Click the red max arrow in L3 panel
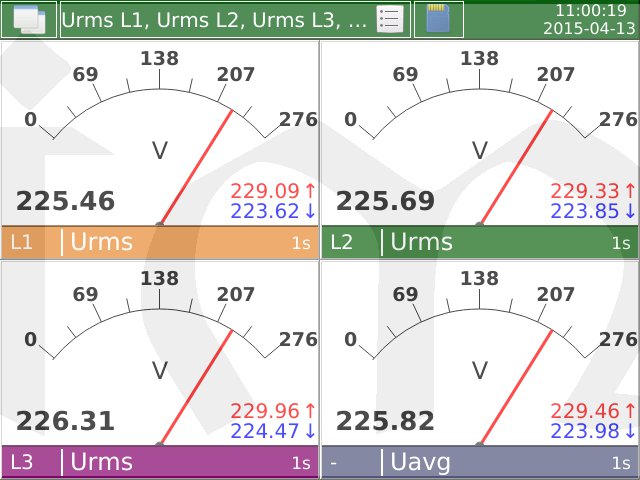Viewport: 640px width, 480px height. tap(310, 410)
